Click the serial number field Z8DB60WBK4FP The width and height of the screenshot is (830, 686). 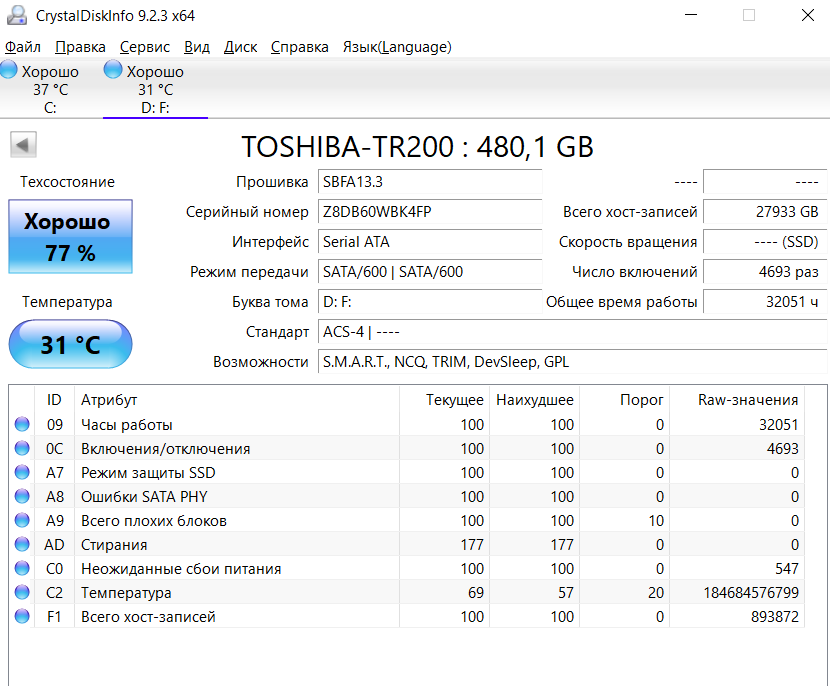tap(430, 212)
